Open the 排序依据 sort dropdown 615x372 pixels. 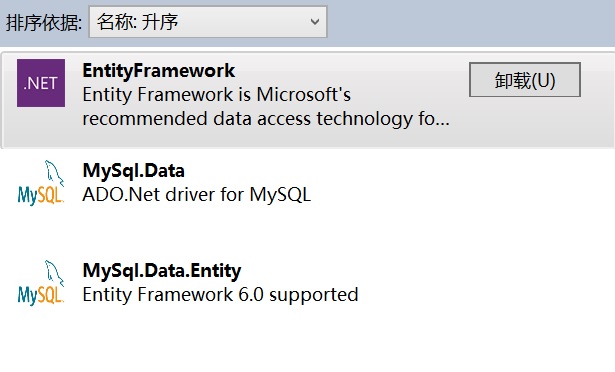point(208,22)
